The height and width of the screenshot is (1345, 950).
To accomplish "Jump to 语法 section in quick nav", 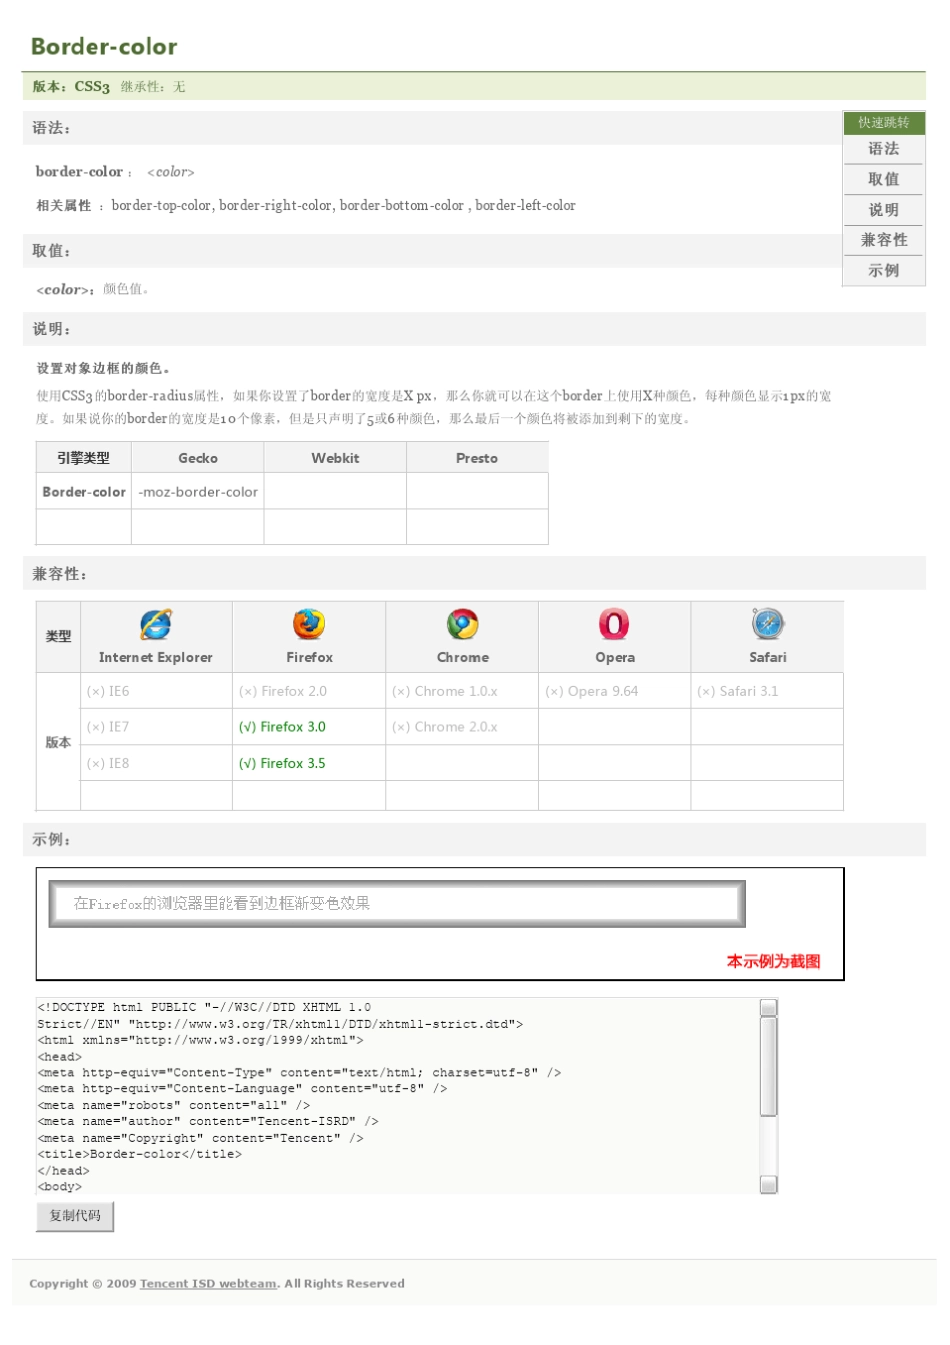I will [884, 149].
